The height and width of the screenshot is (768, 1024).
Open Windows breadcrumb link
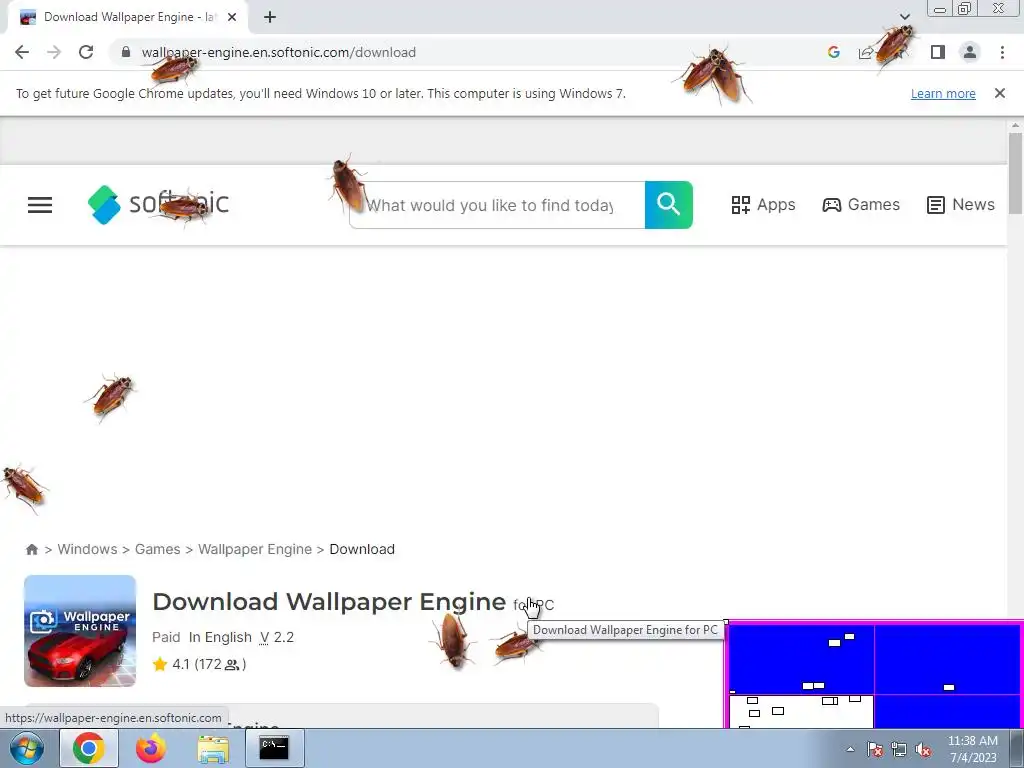88,549
